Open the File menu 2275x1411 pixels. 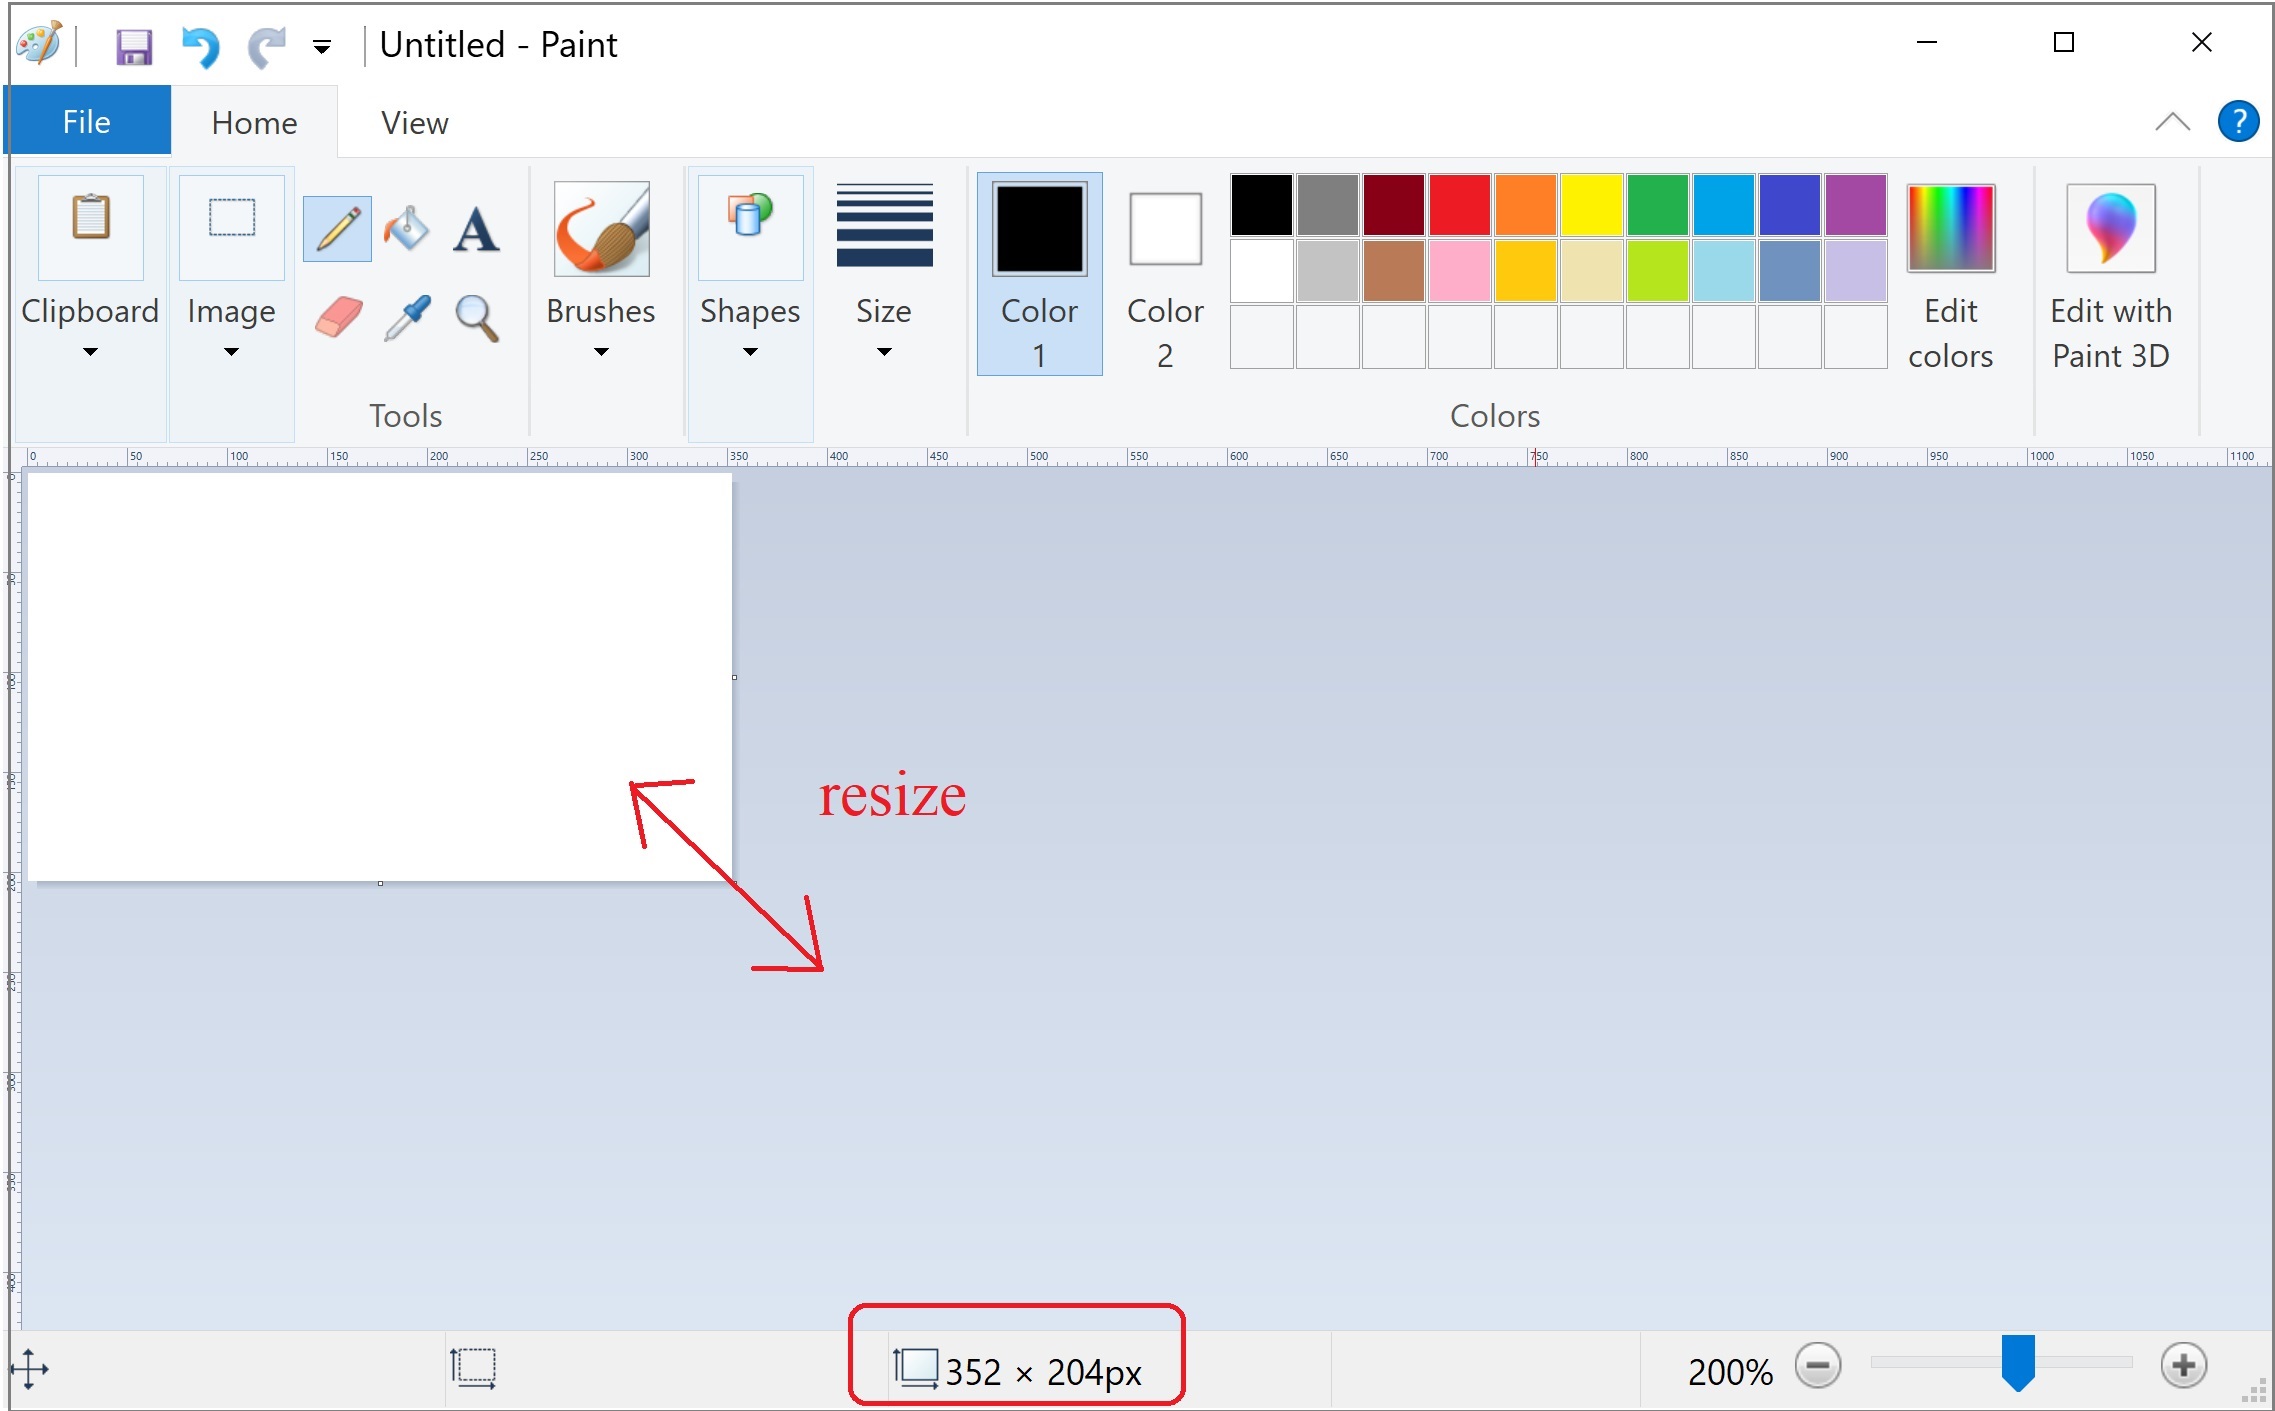pyautogui.click(x=87, y=122)
